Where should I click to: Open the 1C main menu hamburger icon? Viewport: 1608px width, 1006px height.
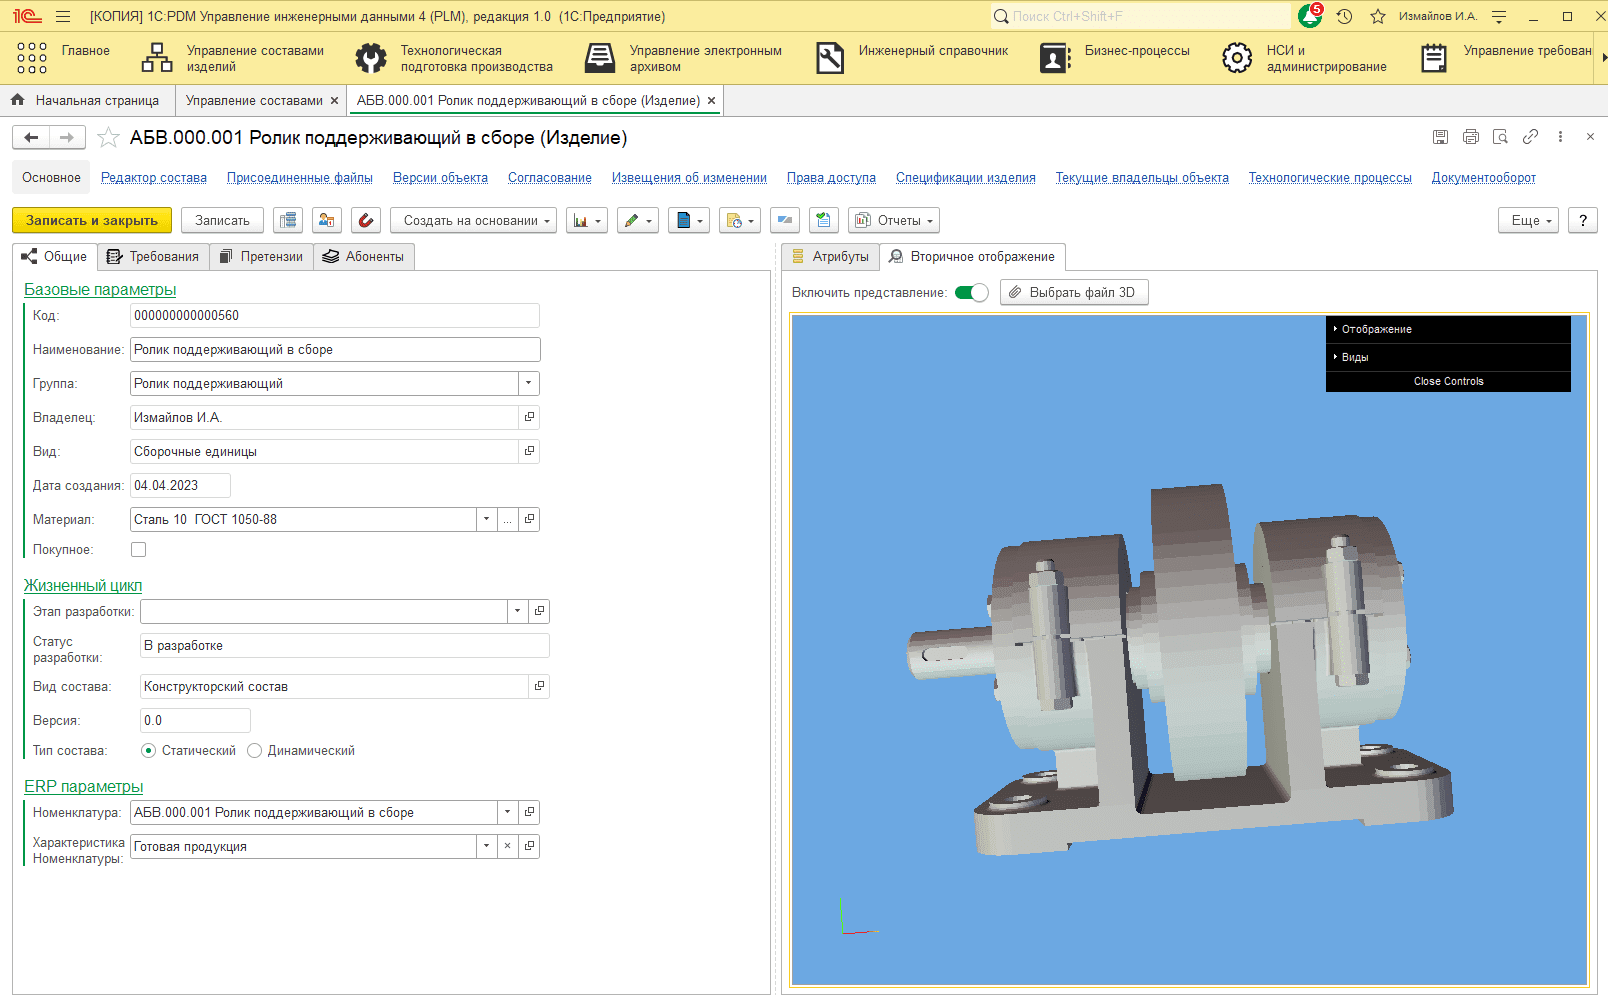coord(63,16)
